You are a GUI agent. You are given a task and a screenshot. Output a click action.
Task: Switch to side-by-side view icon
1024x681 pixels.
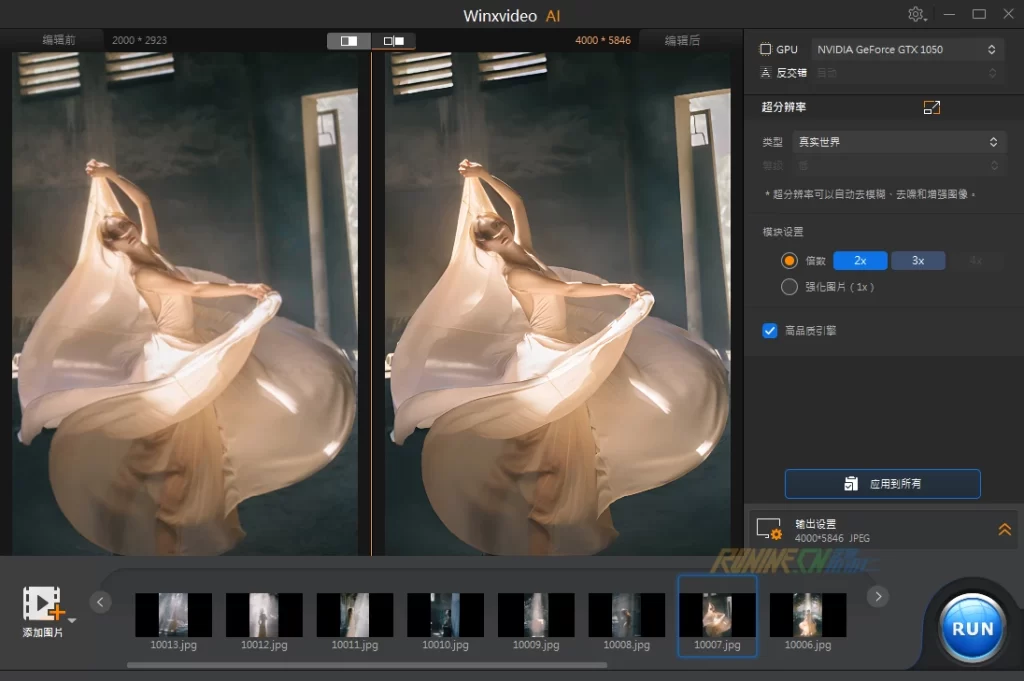tap(394, 41)
